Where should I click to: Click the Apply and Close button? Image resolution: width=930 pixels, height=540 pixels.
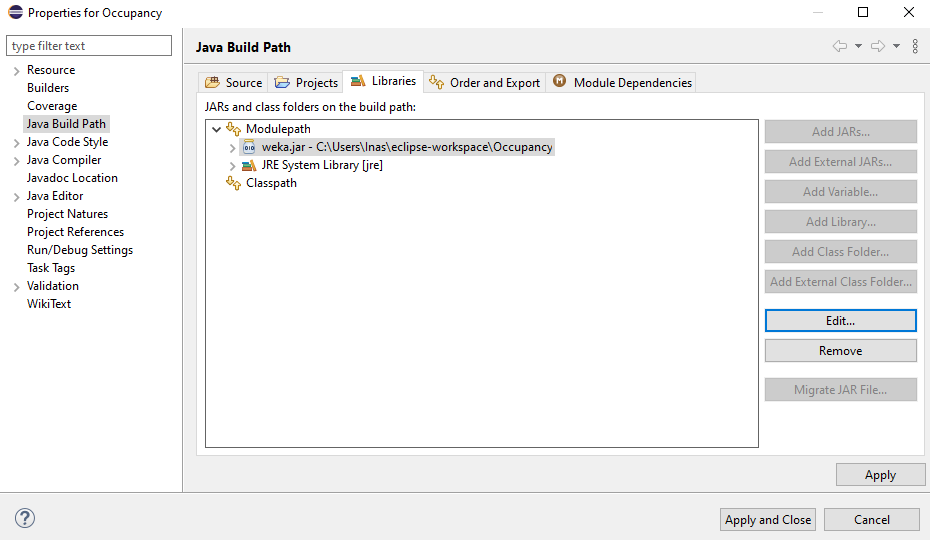click(768, 519)
